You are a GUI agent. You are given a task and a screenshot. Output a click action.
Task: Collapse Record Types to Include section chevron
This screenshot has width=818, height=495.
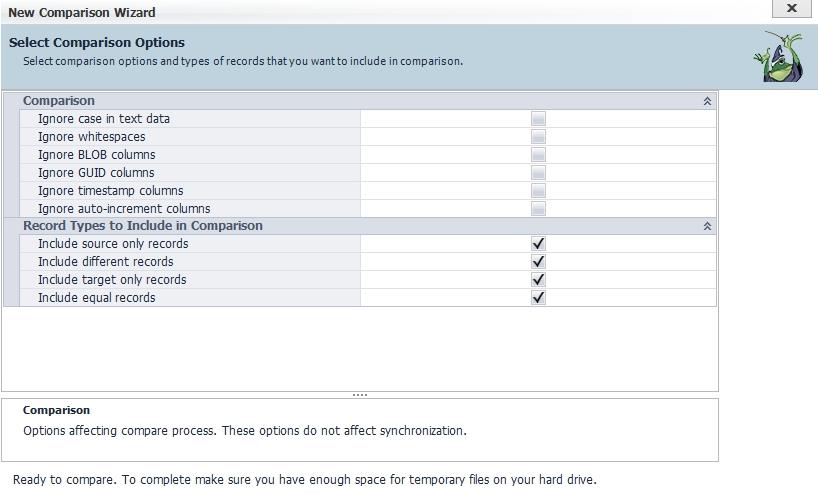(x=707, y=226)
